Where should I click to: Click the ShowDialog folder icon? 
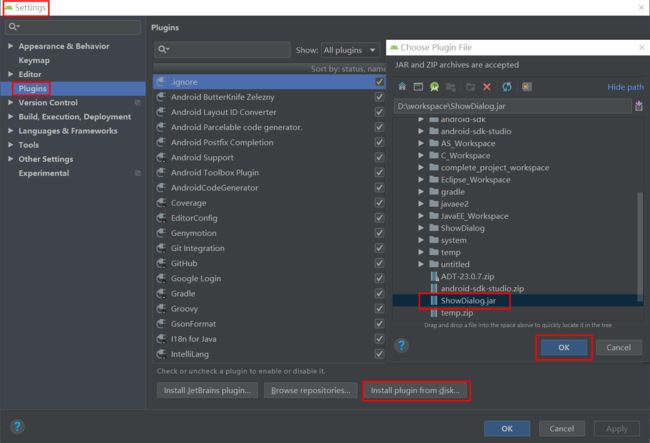click(434, 228)
